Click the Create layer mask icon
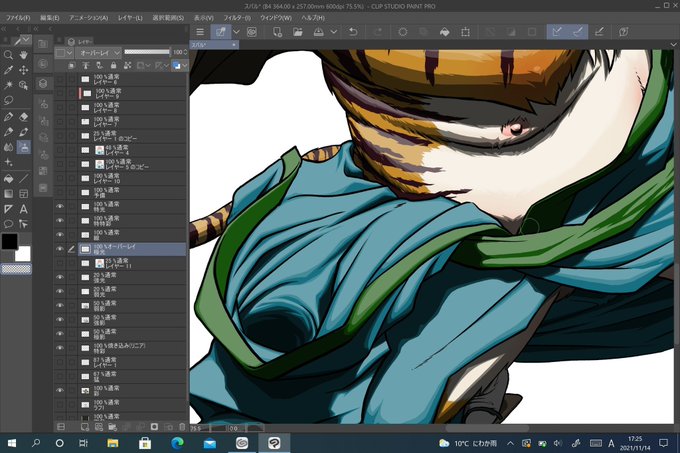The height and width of the screenshot is (453, 680). (x=154, y=427)
